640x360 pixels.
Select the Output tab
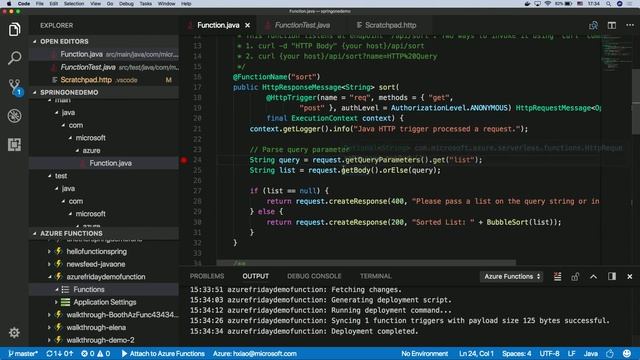click(x=256, y=276)
